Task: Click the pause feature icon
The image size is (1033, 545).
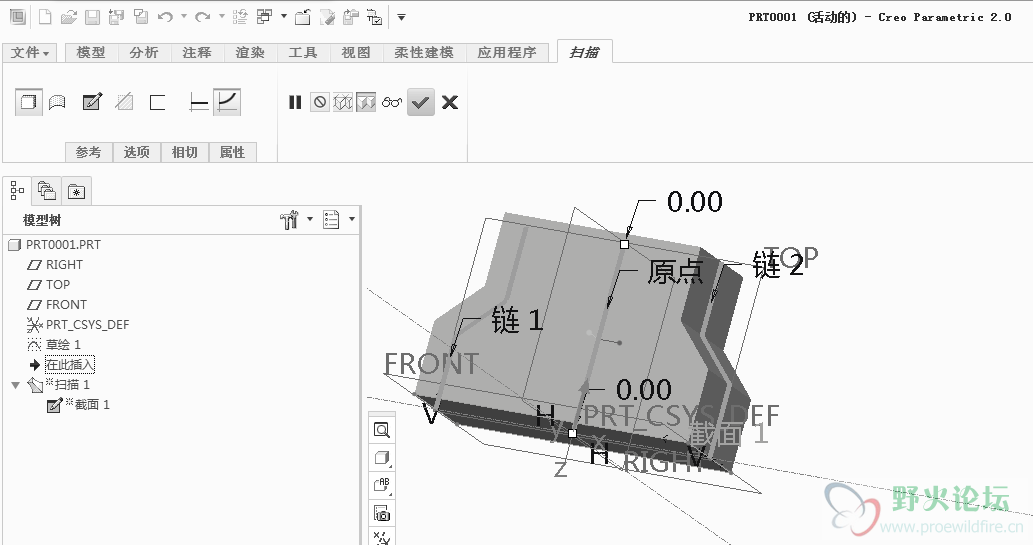Action: 295,102
